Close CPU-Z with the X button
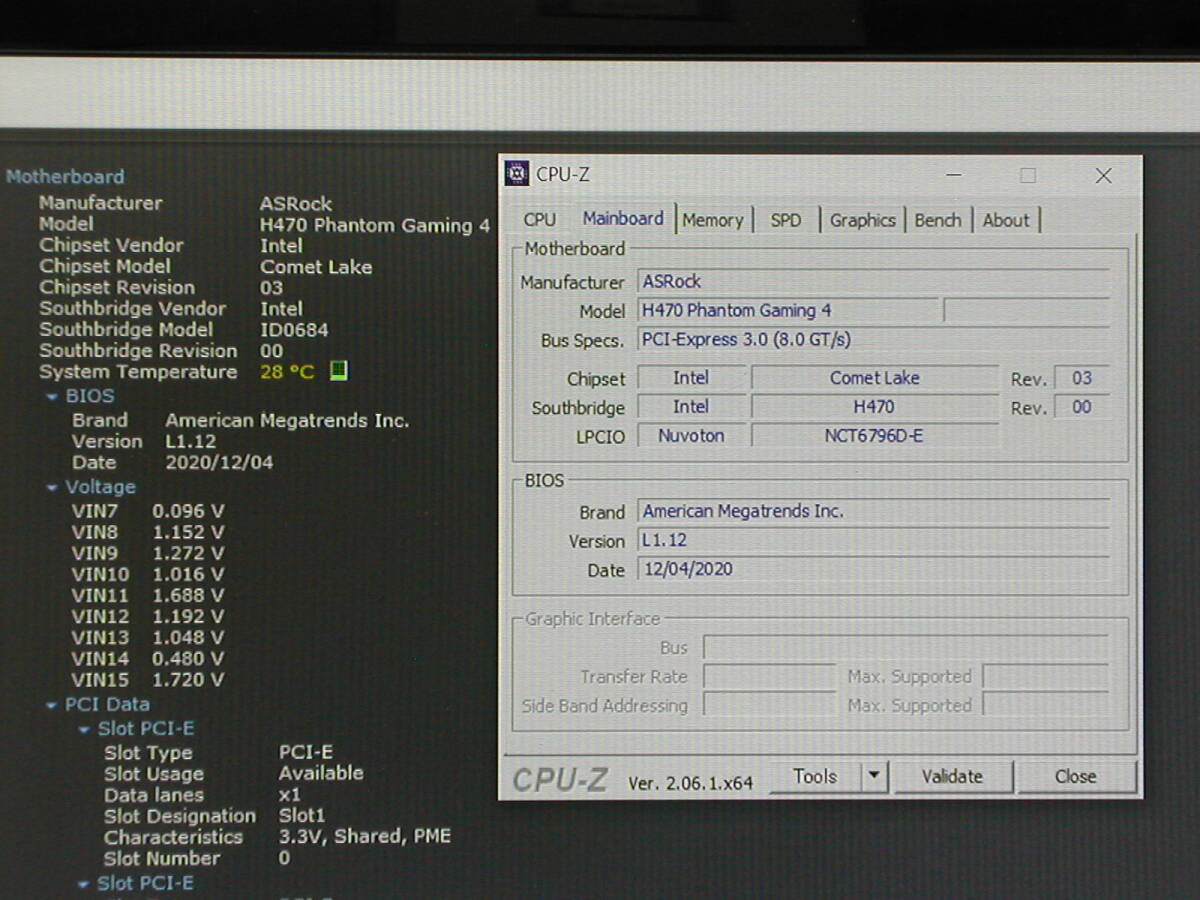1200x900 pixels. (x=1103, y=175)
